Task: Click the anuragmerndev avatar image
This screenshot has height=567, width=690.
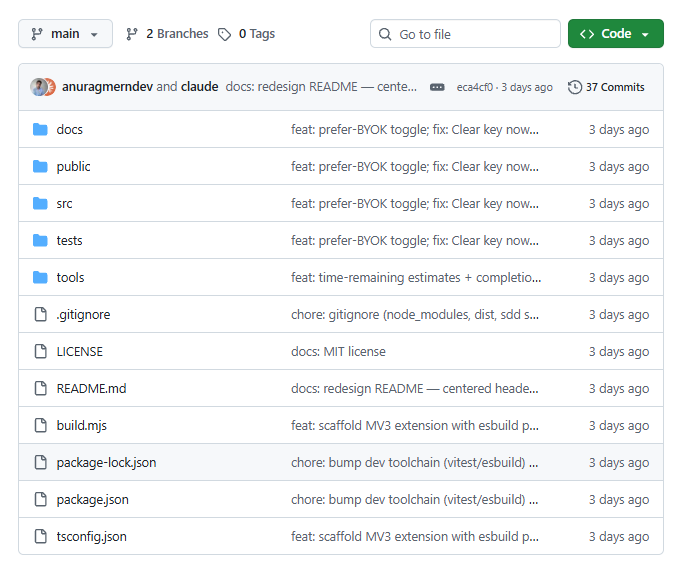Action: [x=39, y=87]
